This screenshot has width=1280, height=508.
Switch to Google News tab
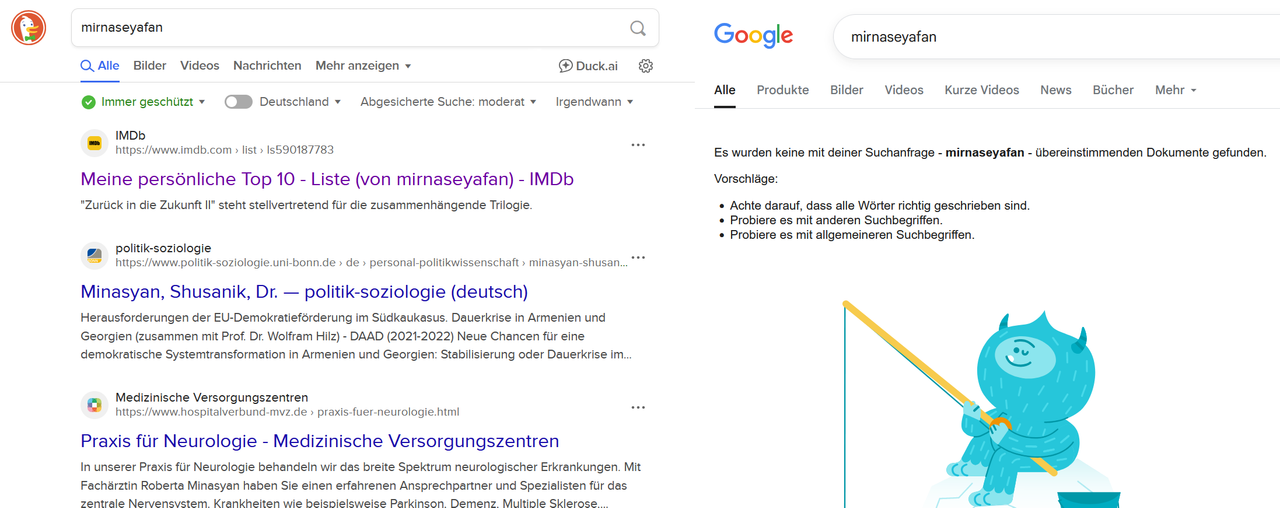point(1056,90)
